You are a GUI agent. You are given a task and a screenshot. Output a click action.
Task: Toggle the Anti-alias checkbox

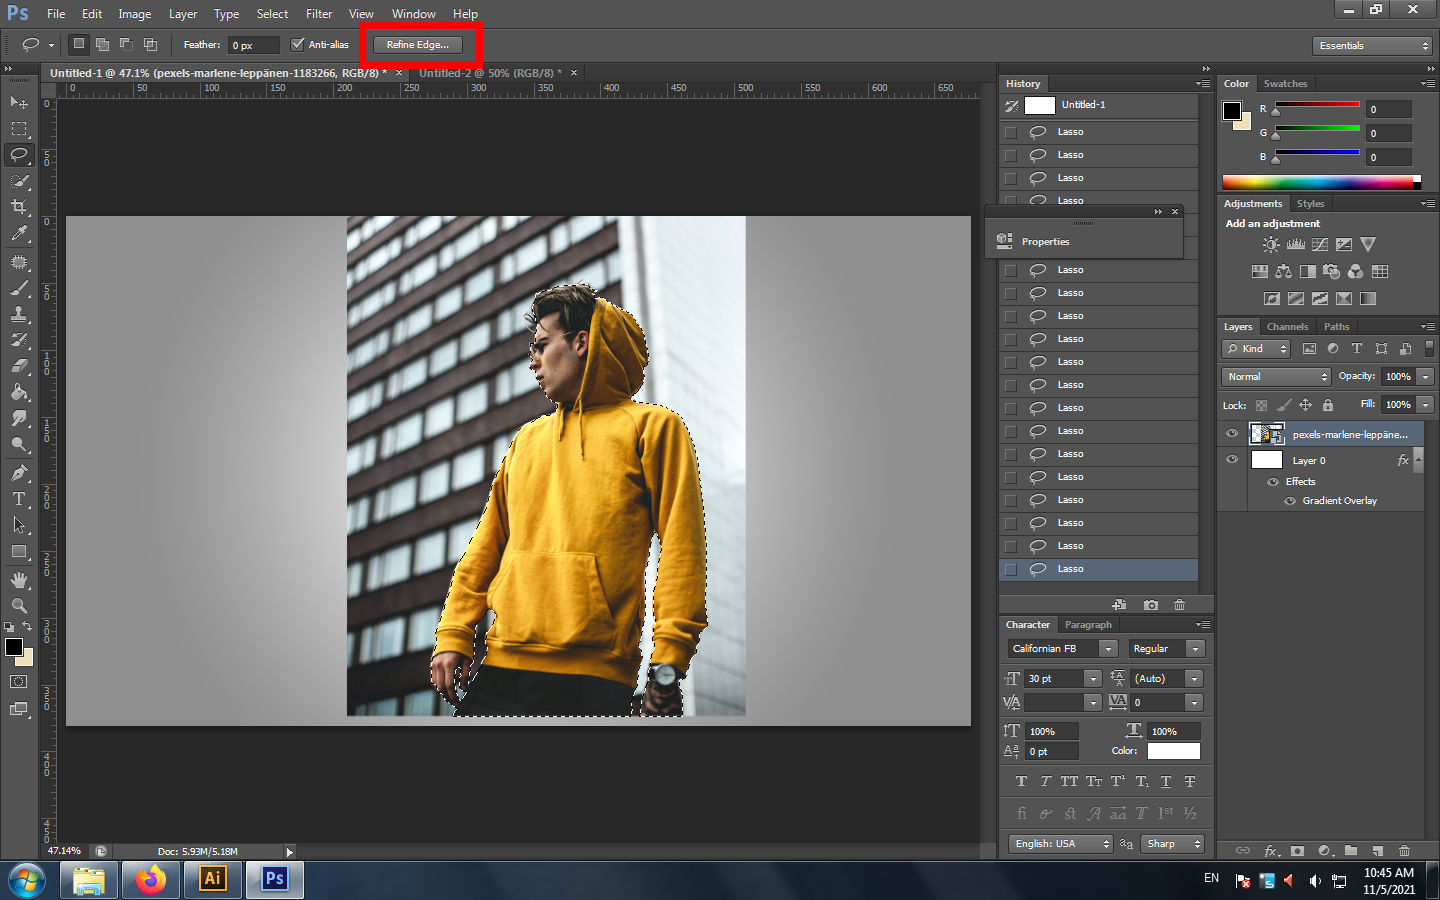tap(297, 44)
